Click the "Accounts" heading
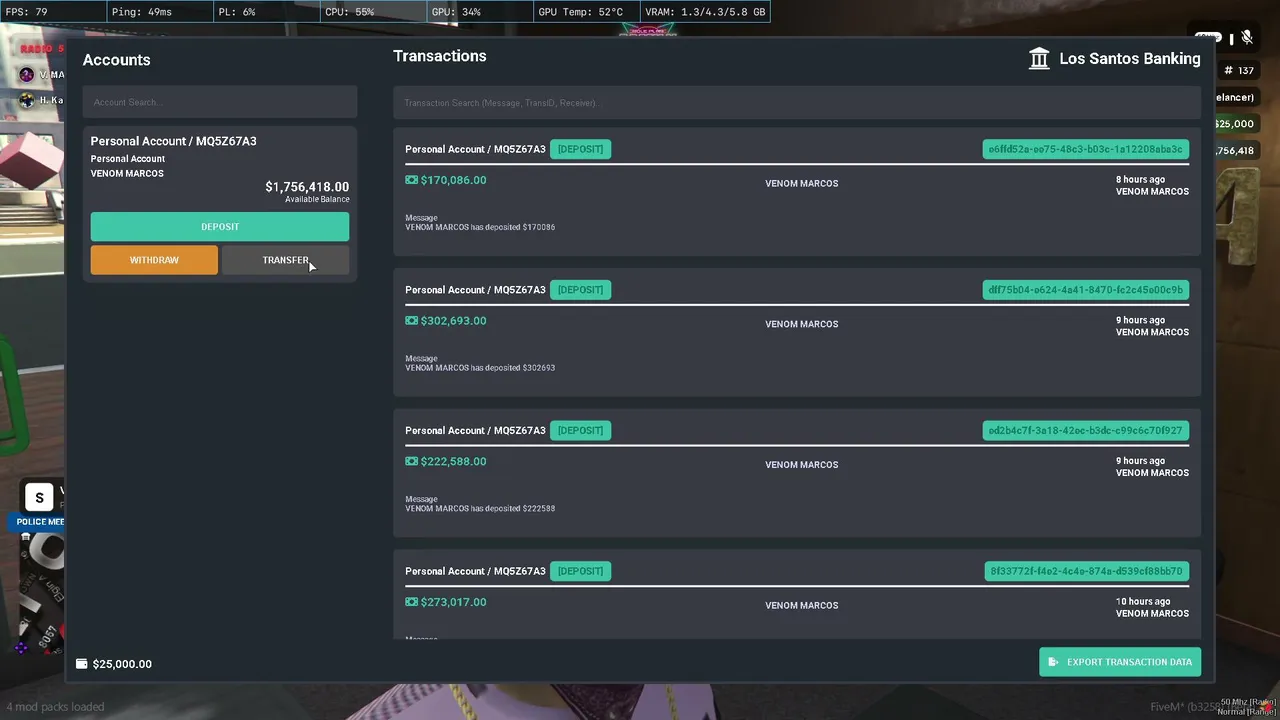Image resolution: width=1280 pixels, height=720 pixels. [116, 60]
